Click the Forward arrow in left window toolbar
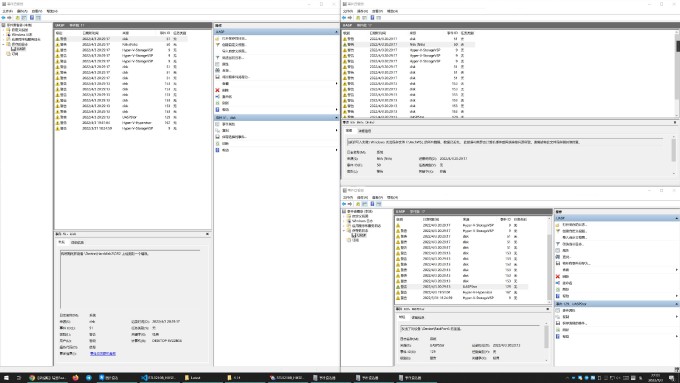Screen dimensions: 680x383 click(x=9, y=18)
